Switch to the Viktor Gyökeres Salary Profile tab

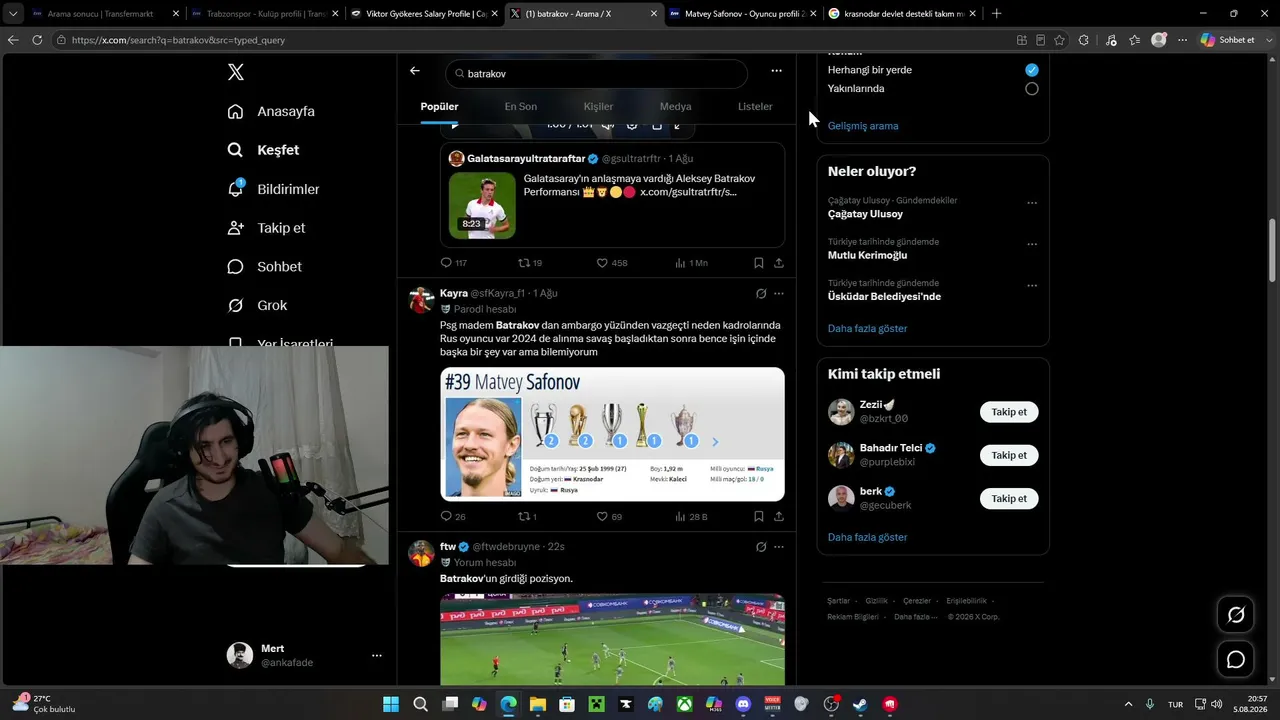pyautogui.click(x=423, y=14)
